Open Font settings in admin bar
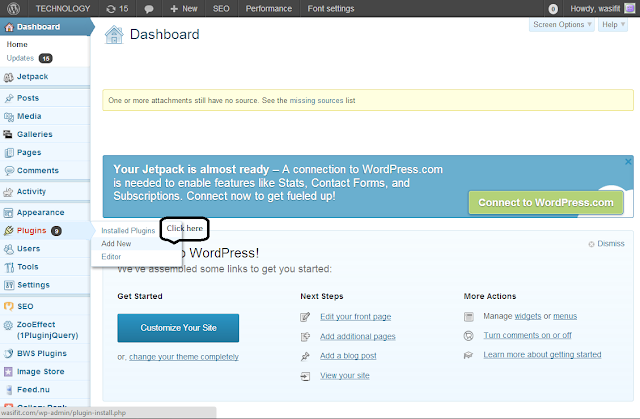Screen dimensions: 640x419 (x=331, y=9)
